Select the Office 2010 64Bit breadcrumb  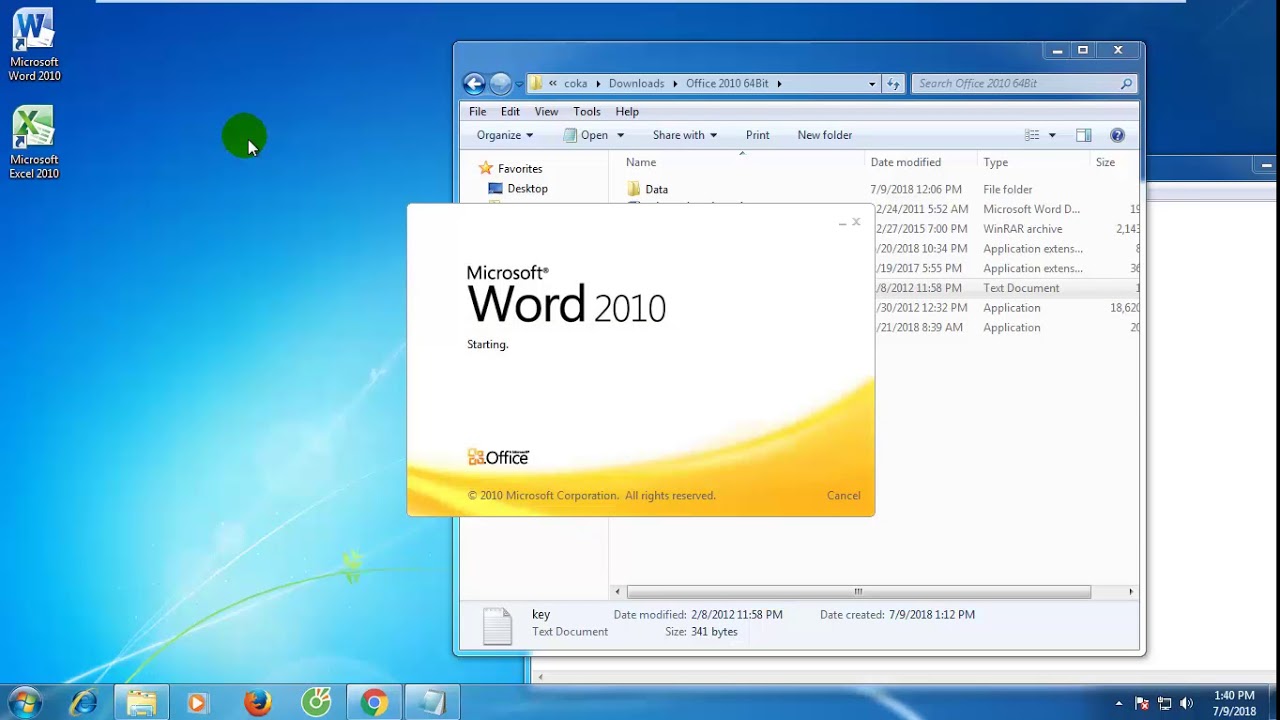[x=727, y=84]
